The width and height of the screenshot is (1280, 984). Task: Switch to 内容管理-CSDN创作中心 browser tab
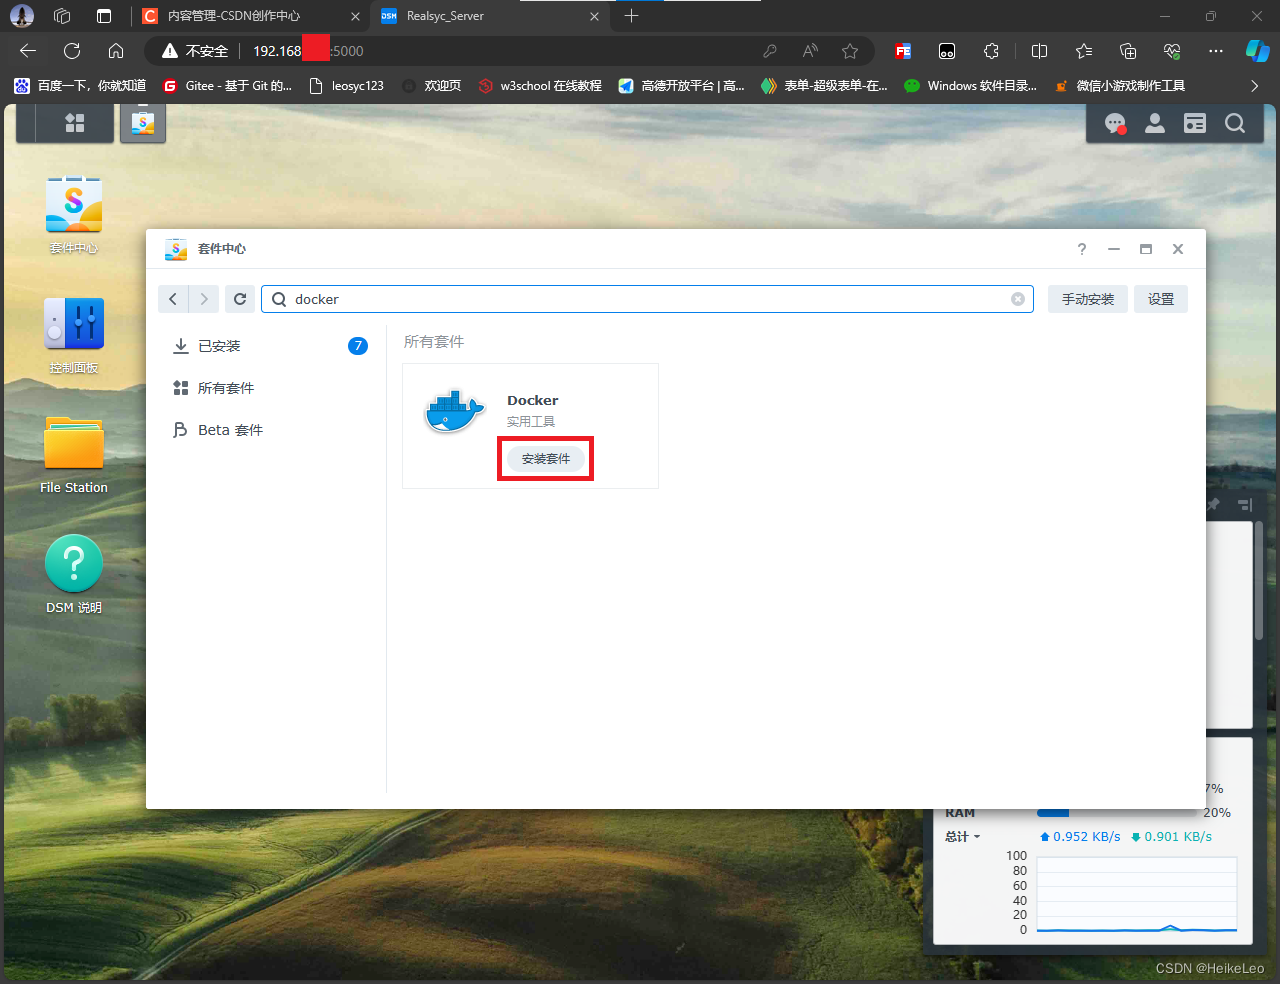[250, 16]
